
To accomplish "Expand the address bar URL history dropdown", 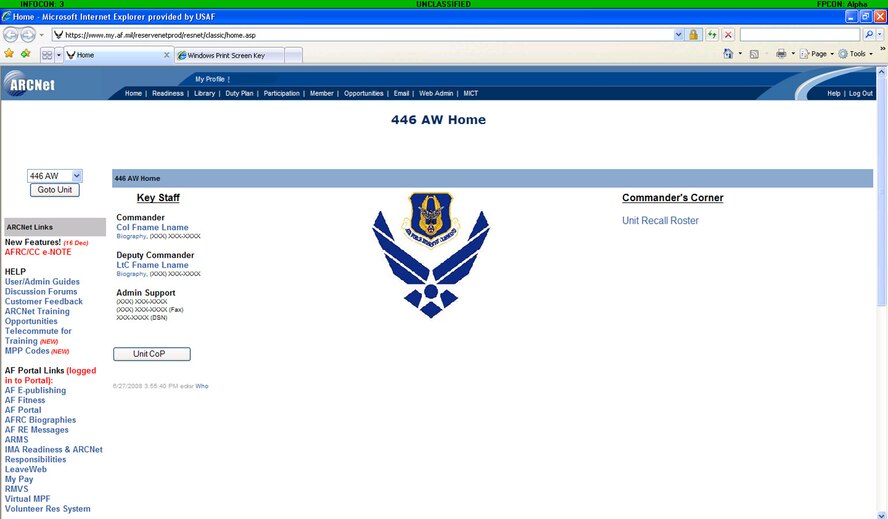I will click(678, 35).
